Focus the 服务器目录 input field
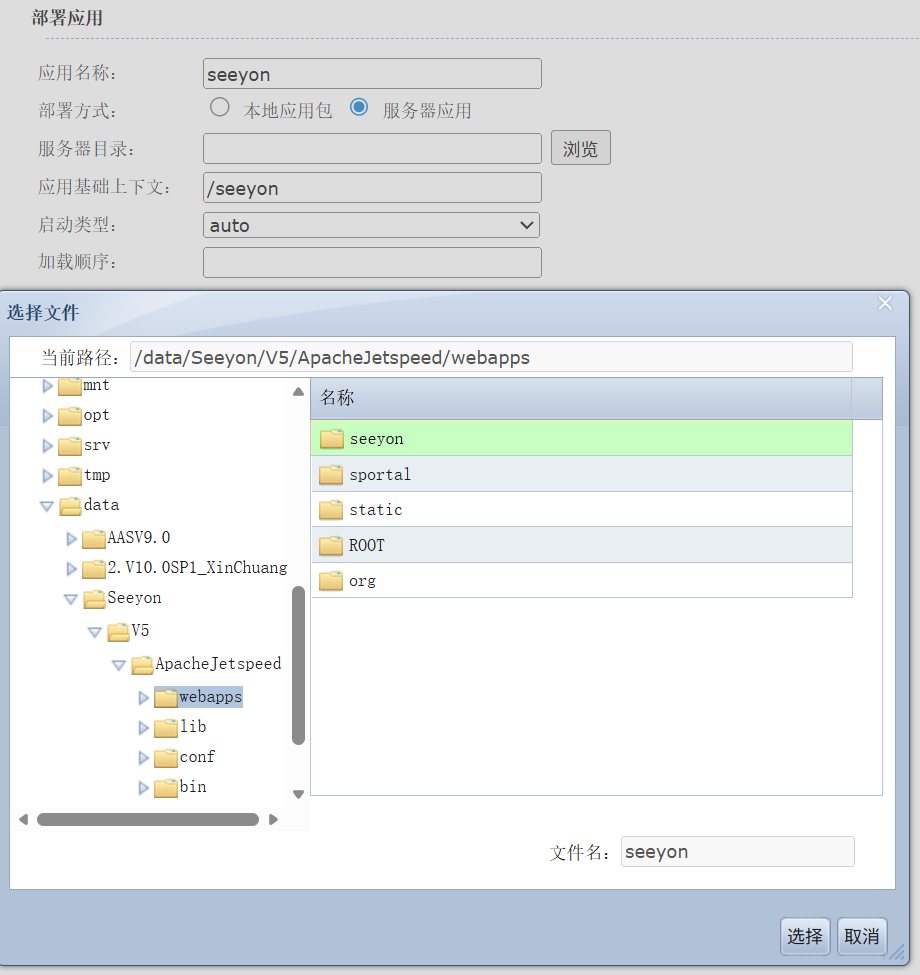The height and width of the screenshot is (975, 920). pyautogui.click(x=372, y=149)
